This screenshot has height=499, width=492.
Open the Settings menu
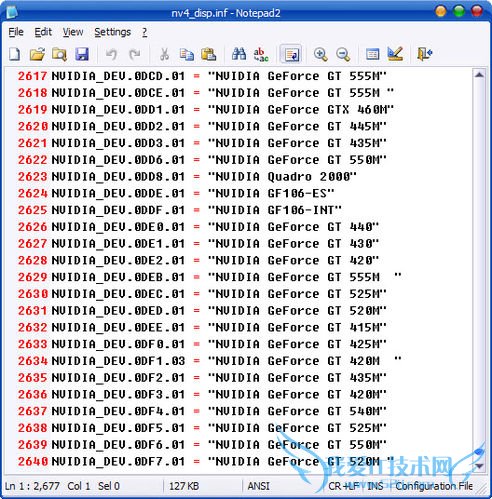click(x=112, y=32)
